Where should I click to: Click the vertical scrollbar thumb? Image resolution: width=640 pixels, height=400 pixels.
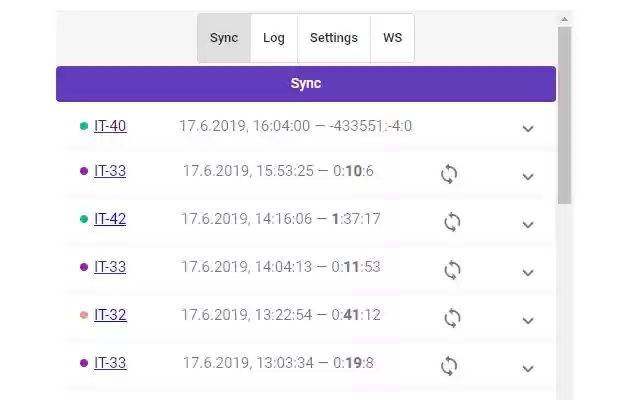pos(564,115)
